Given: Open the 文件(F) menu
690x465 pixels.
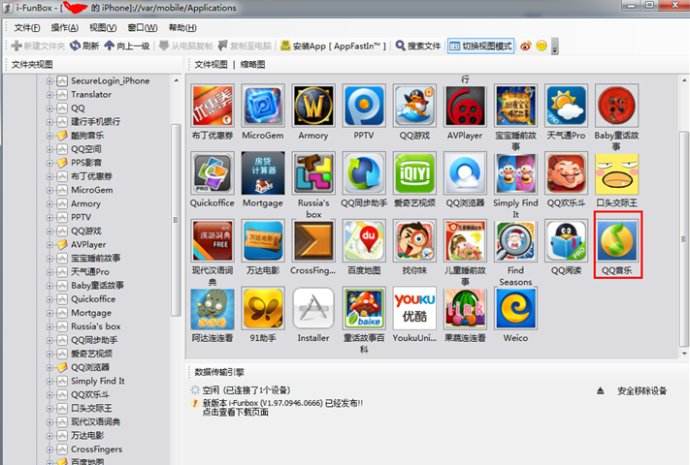Looking at the screenshot, I should [27, 28].
